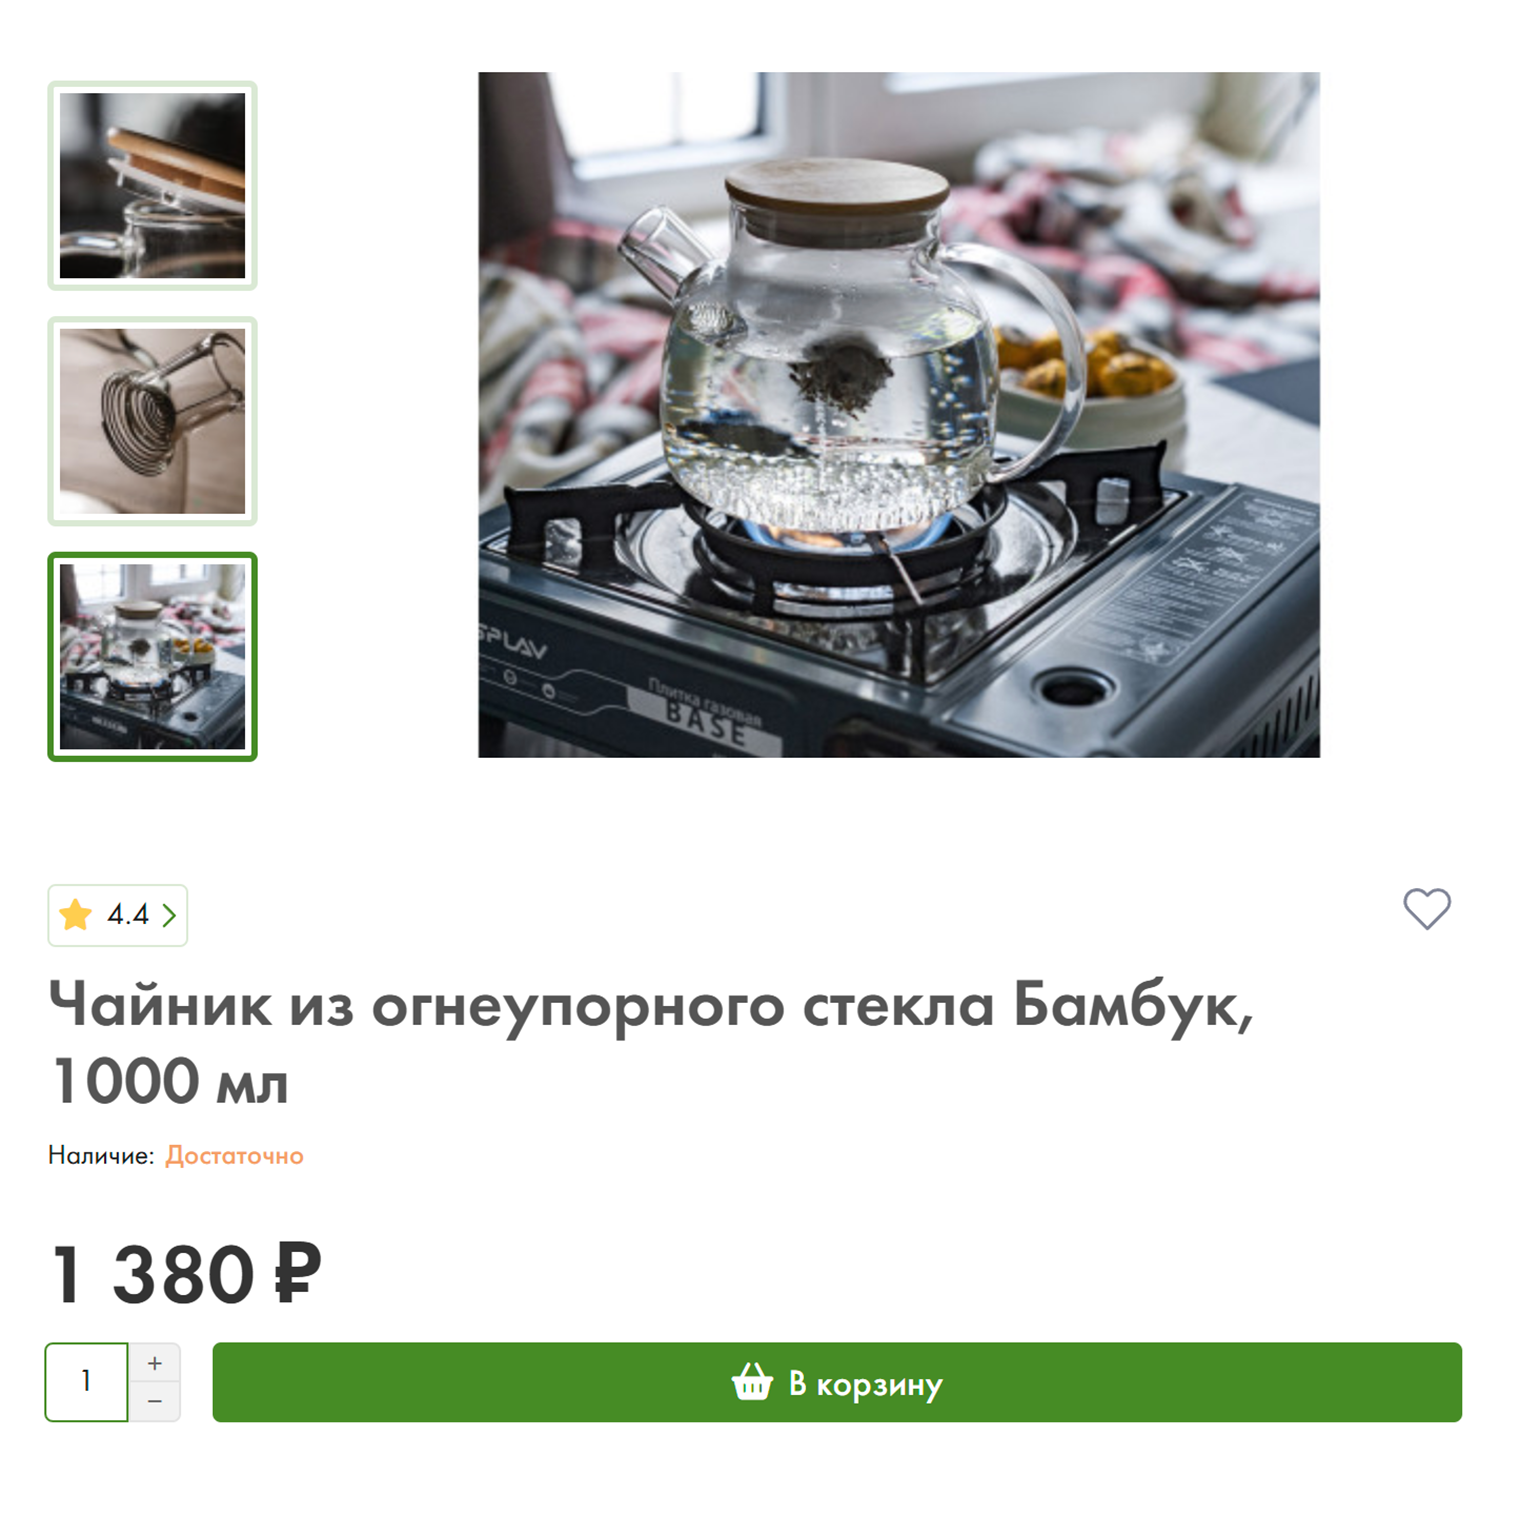Click the basket icon on the green button
The height and width of the screenshot is (1520, 1520).
pos(752,1382)
